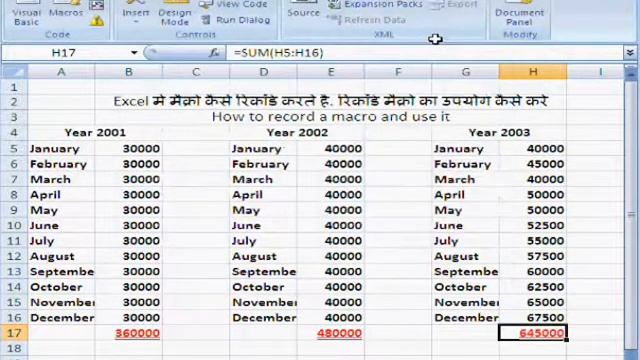
Task: Select highlighted row 17 header
Action: pos(15,333)
